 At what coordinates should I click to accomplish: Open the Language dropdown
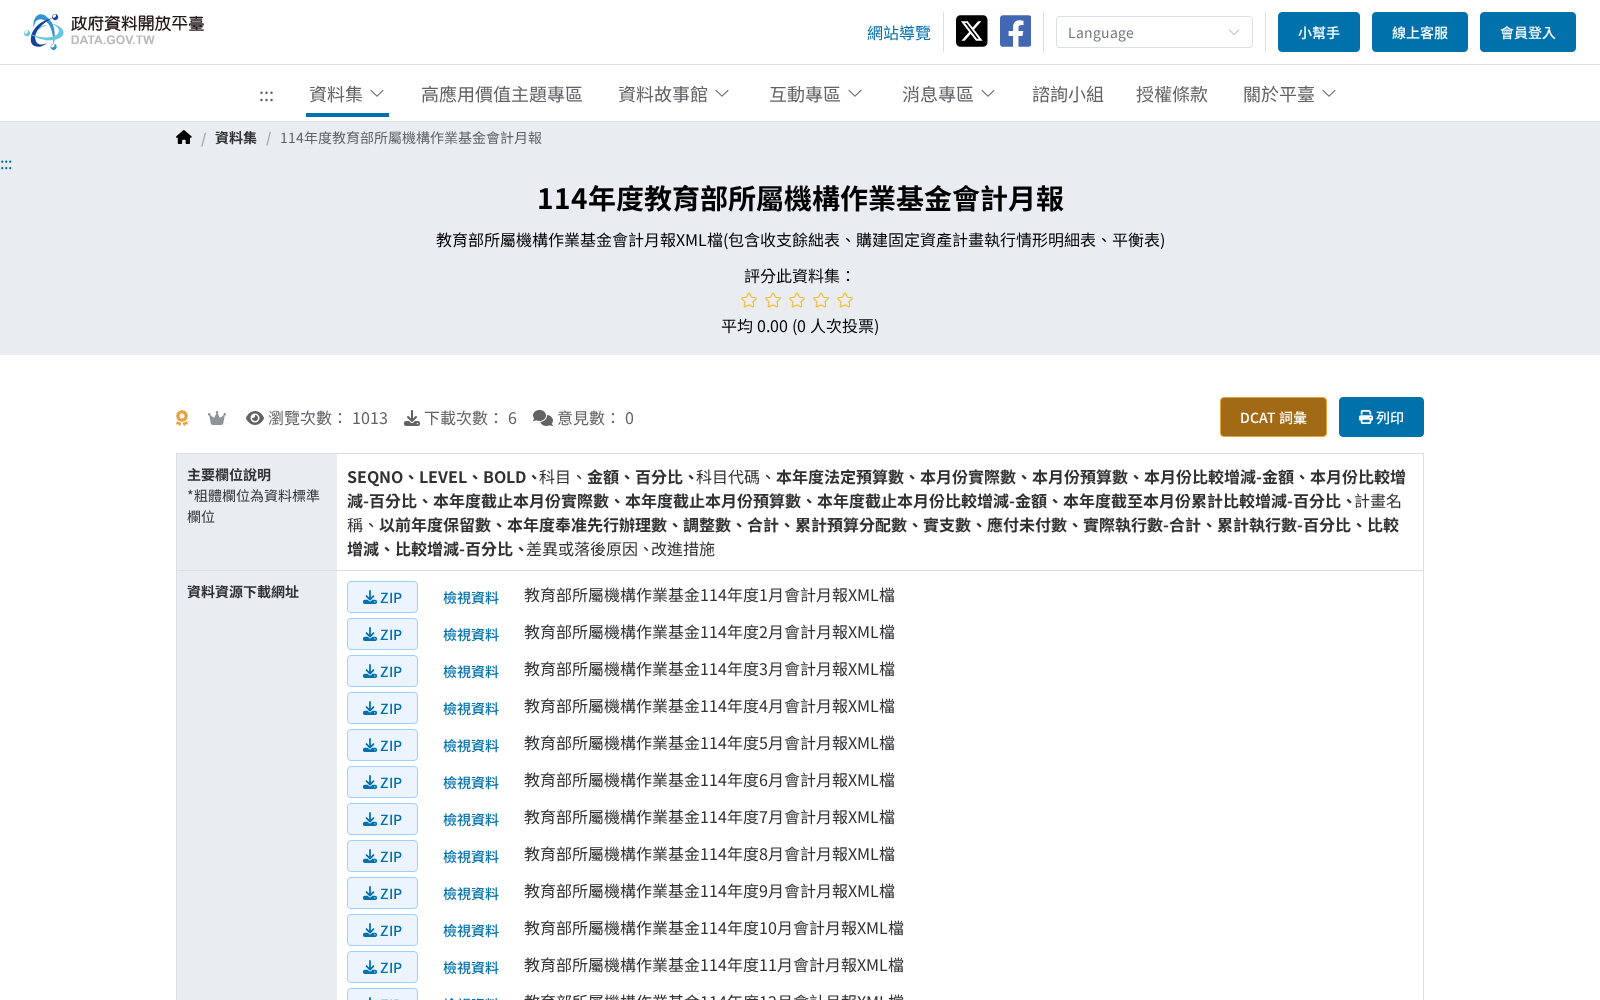(1154, 32)
